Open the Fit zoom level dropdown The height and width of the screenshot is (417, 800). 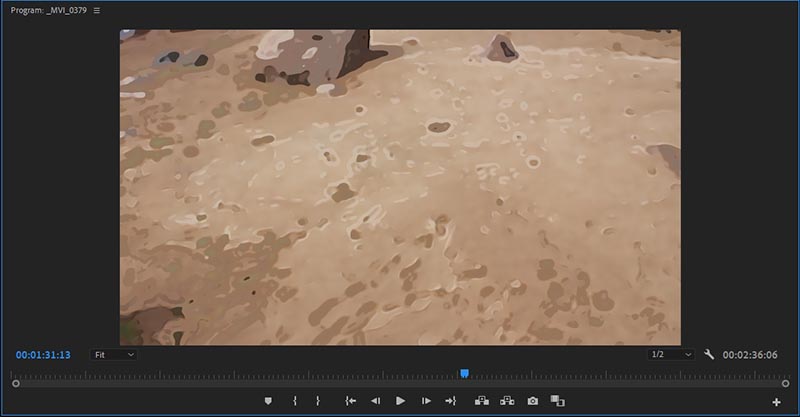[x=114, y=355]
